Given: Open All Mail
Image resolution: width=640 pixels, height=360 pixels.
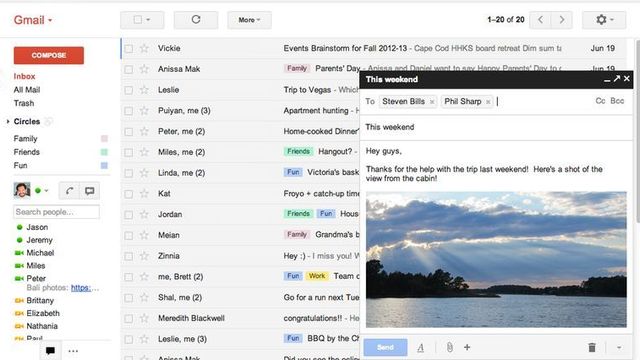Looking at the screenshot, I should click(x=27, y=90).
